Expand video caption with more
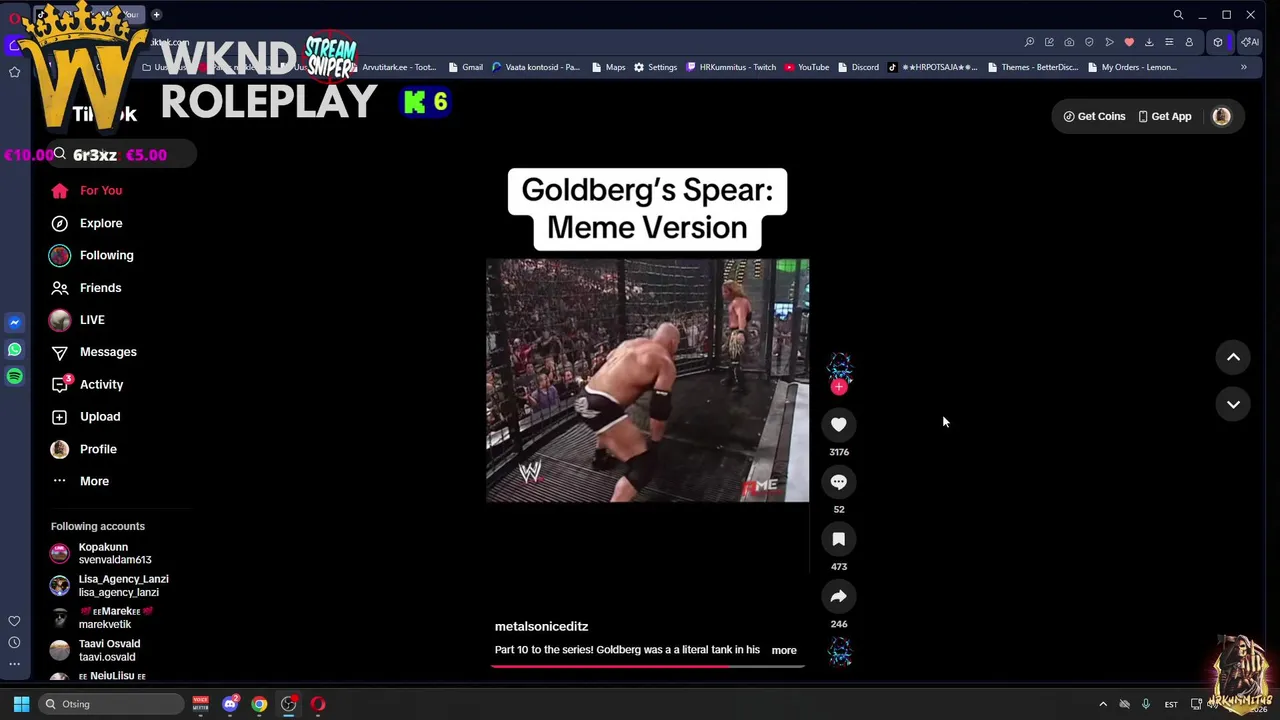Screen dimensions: 1280x720 [784, 650]
